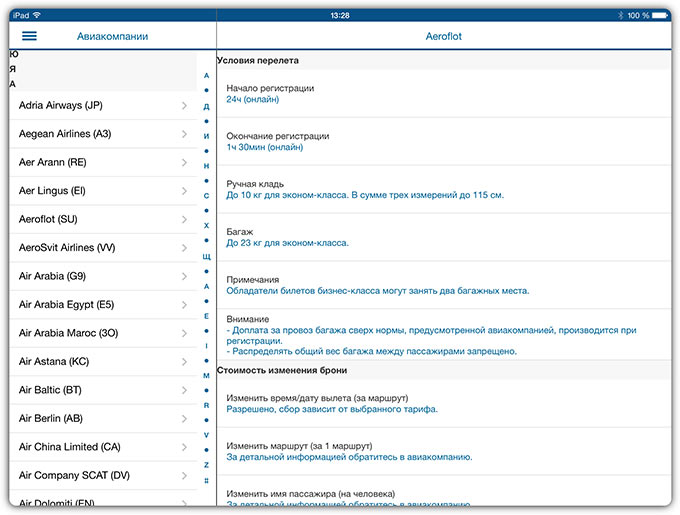Open Aer Arann (RE) chevron
Viewport: 680px width, 515px height.
tap(184, 163)
